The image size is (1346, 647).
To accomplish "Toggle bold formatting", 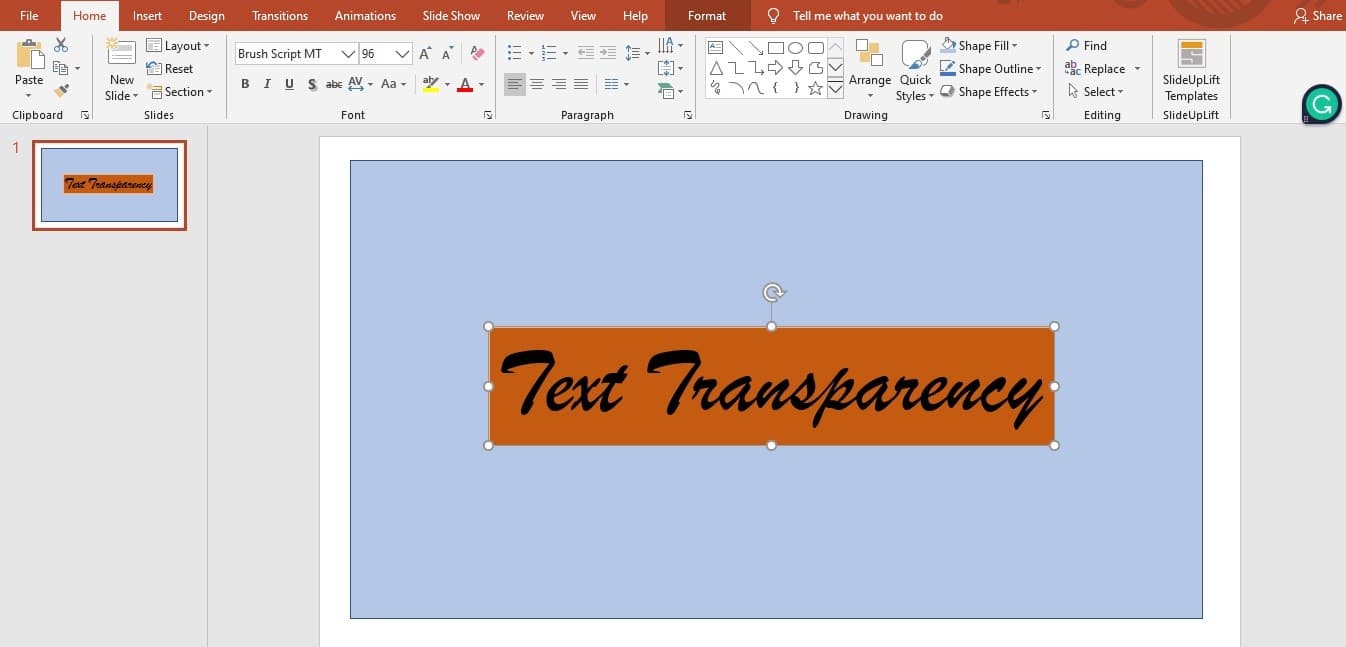I will (245, 84).
